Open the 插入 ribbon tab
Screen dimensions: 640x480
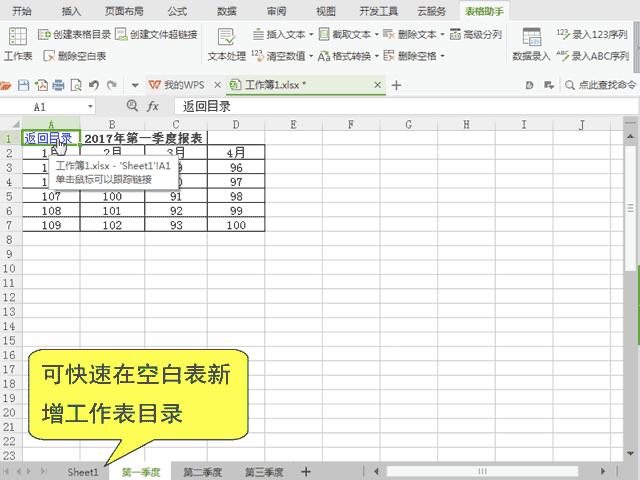tap(71, 11)
